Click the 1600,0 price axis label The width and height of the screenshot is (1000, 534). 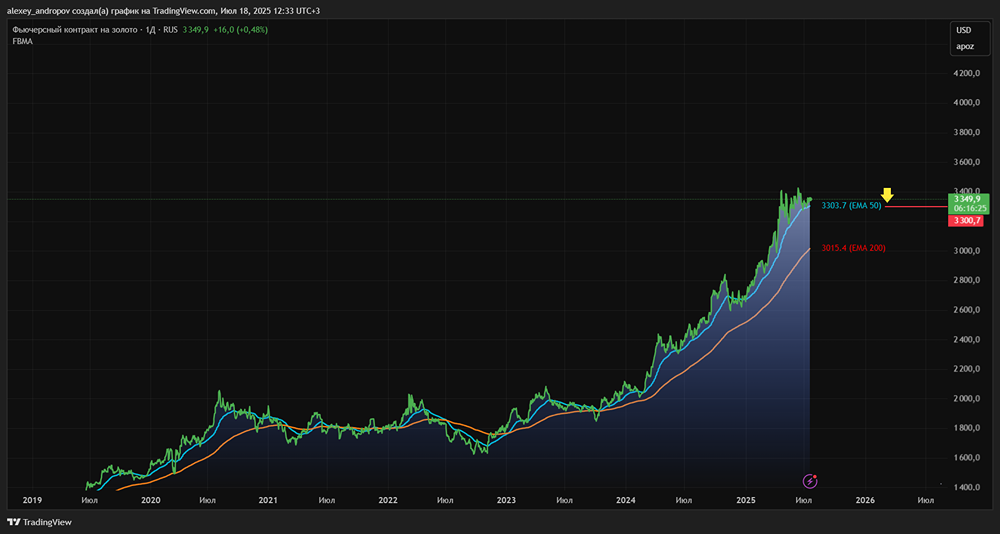click(967, 458)
